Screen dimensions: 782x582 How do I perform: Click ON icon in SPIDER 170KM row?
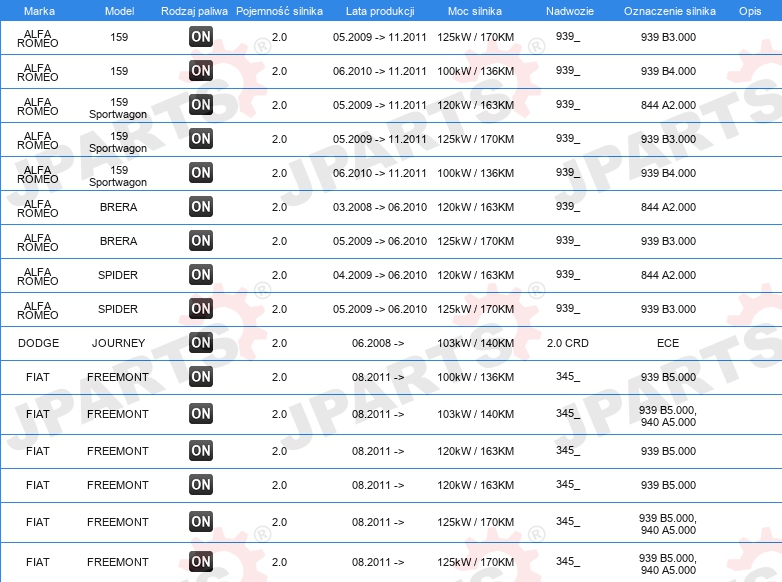click(x=201, y=308)
